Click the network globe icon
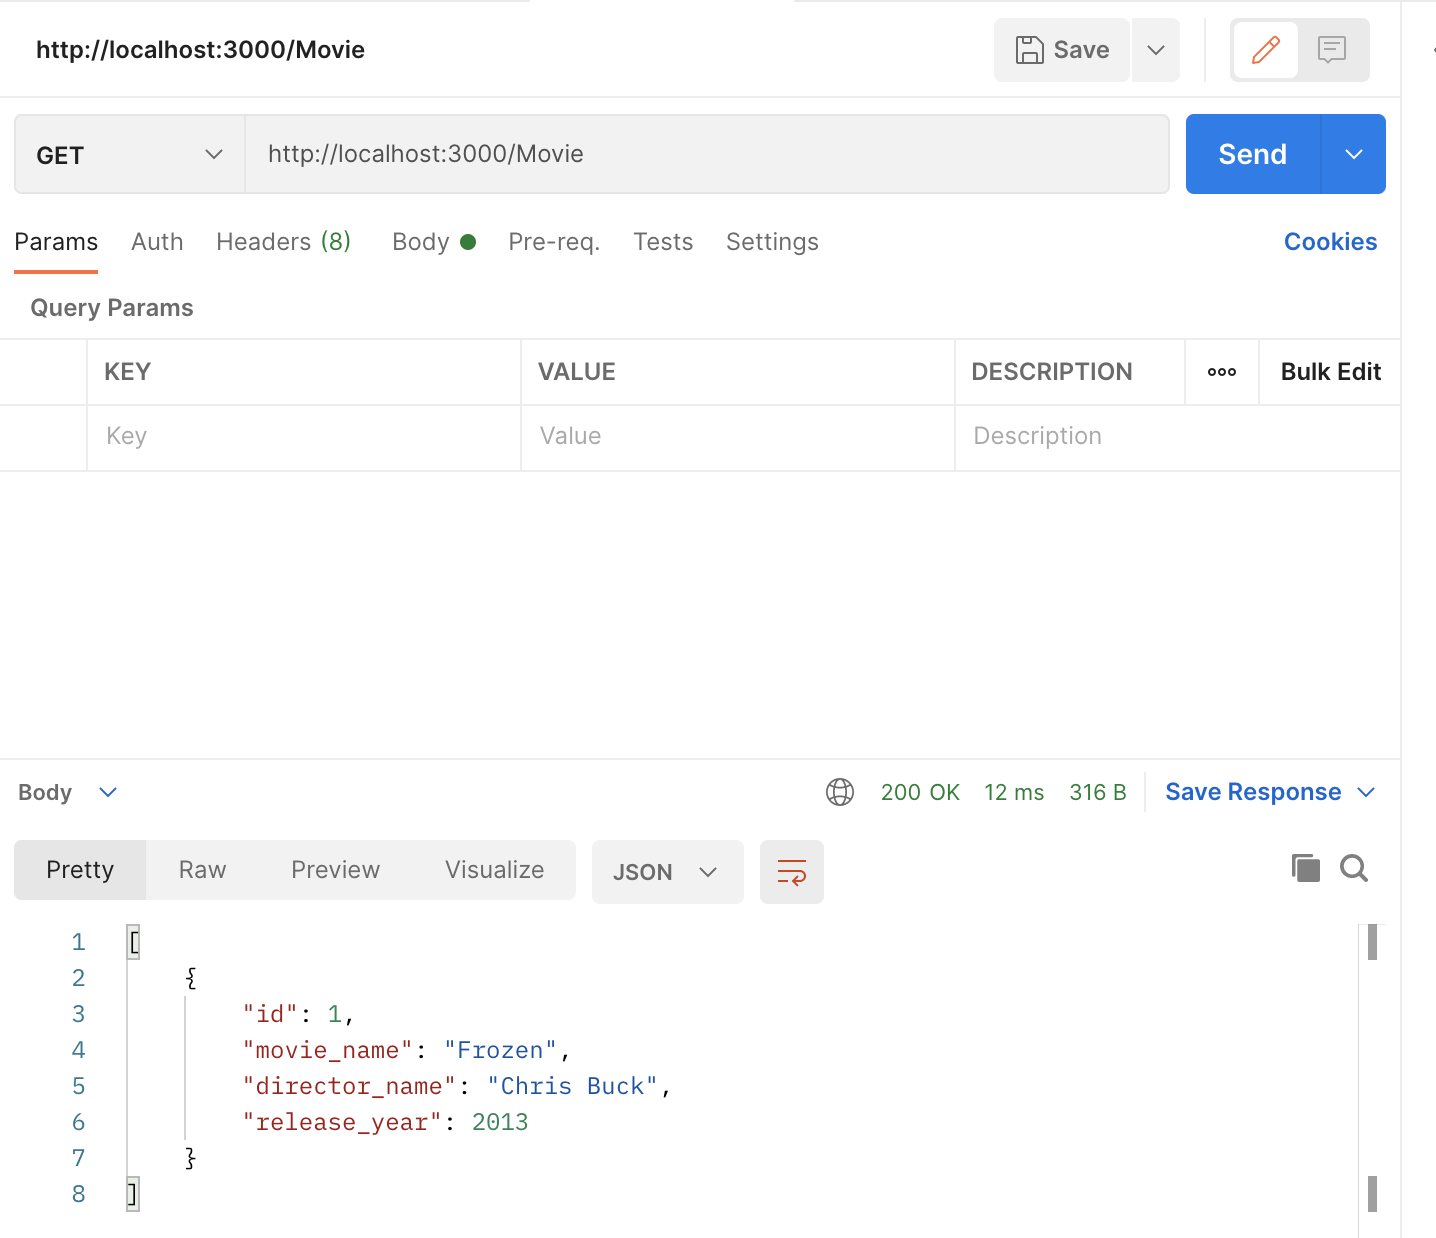Viewport: 1436px width, 1238px height. (x=840, y=793)
